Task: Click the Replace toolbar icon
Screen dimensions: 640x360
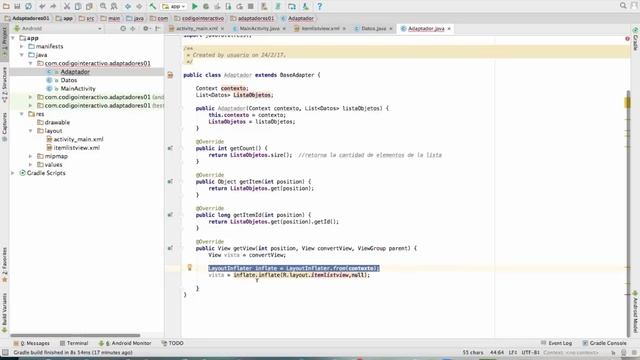Action: tap(114, 6)
